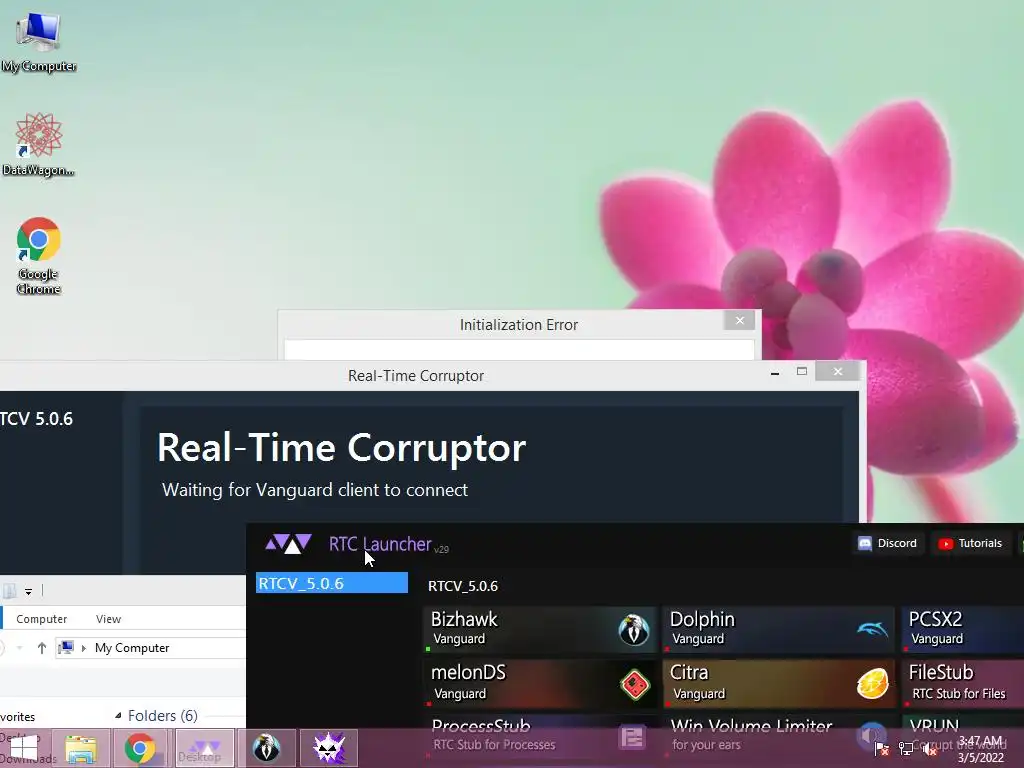
Task: Click the RTC Launcher triangle logo
Action: (x=288, y=543)
